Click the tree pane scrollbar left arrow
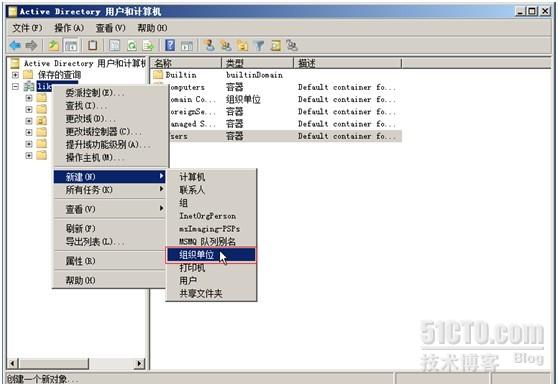This screenshot has width=558, height=386. pos(12,363)
